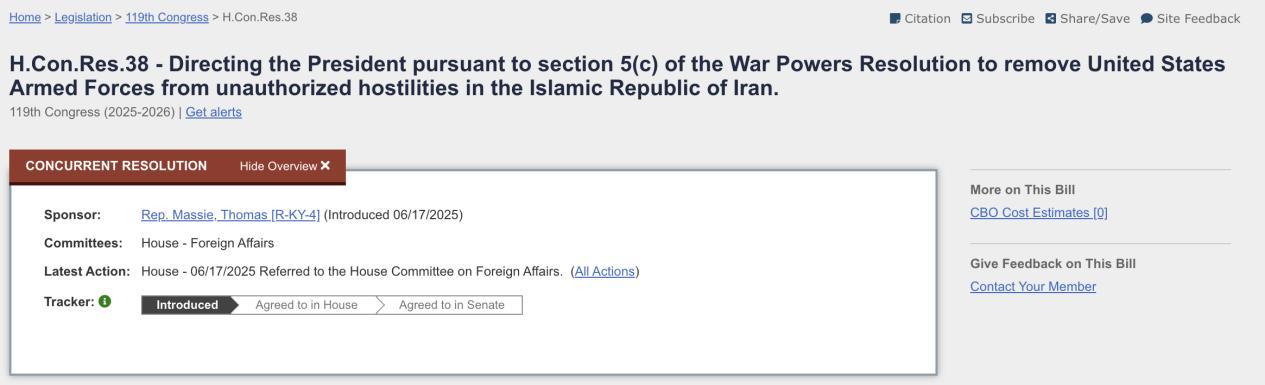Go to the Legislation breadcrumb
1265x385 pixels.
[83, 18]
